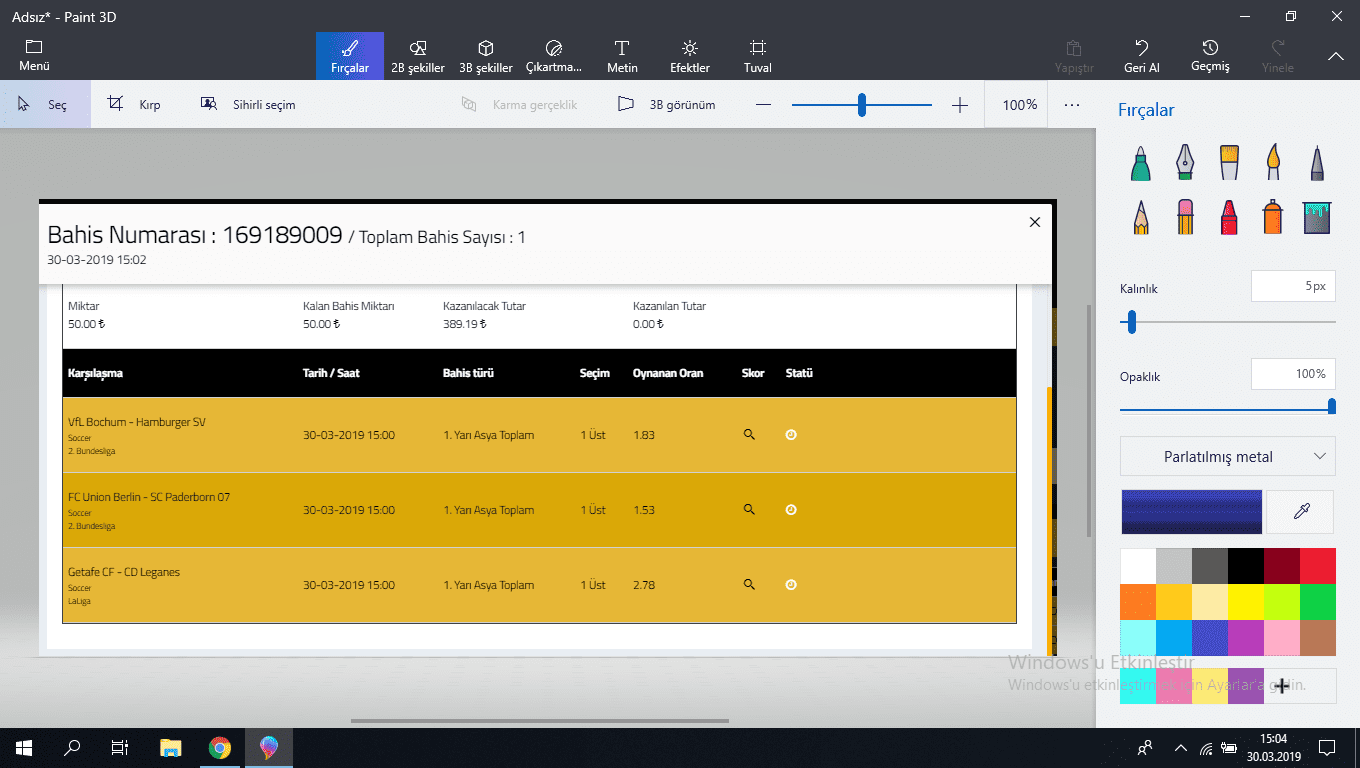Click the Statü clock icon for Union Berlin row
This screenshot has width=1360, height=768.
coord(791,510)
